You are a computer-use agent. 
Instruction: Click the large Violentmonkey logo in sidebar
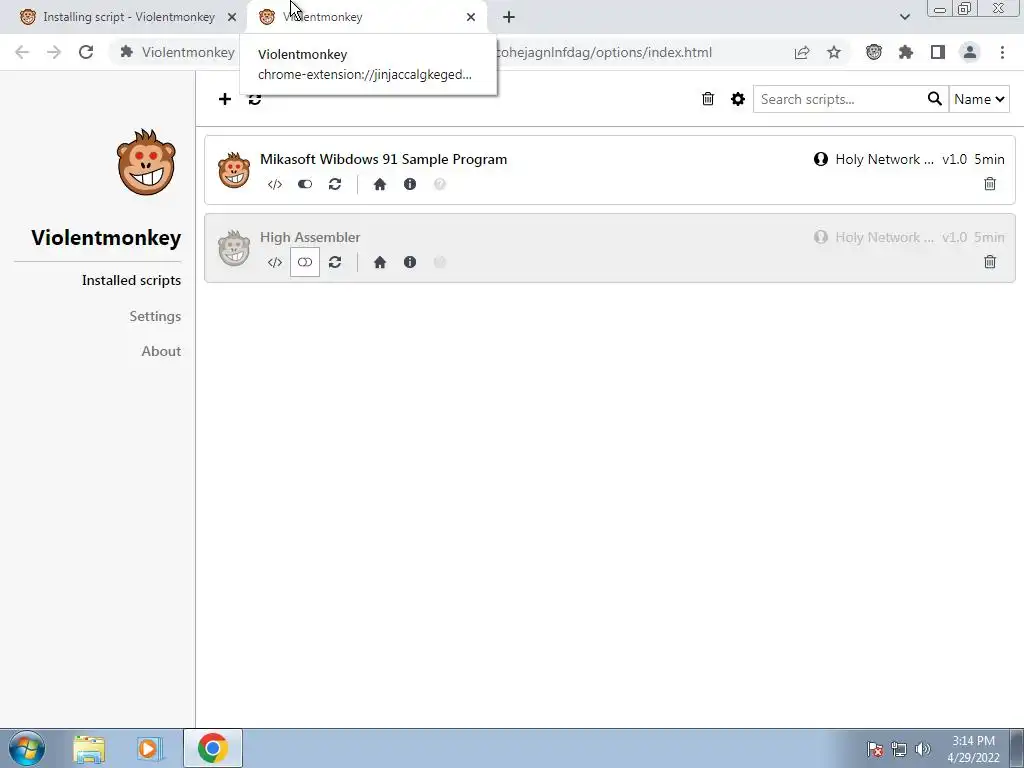click(146, 162)
